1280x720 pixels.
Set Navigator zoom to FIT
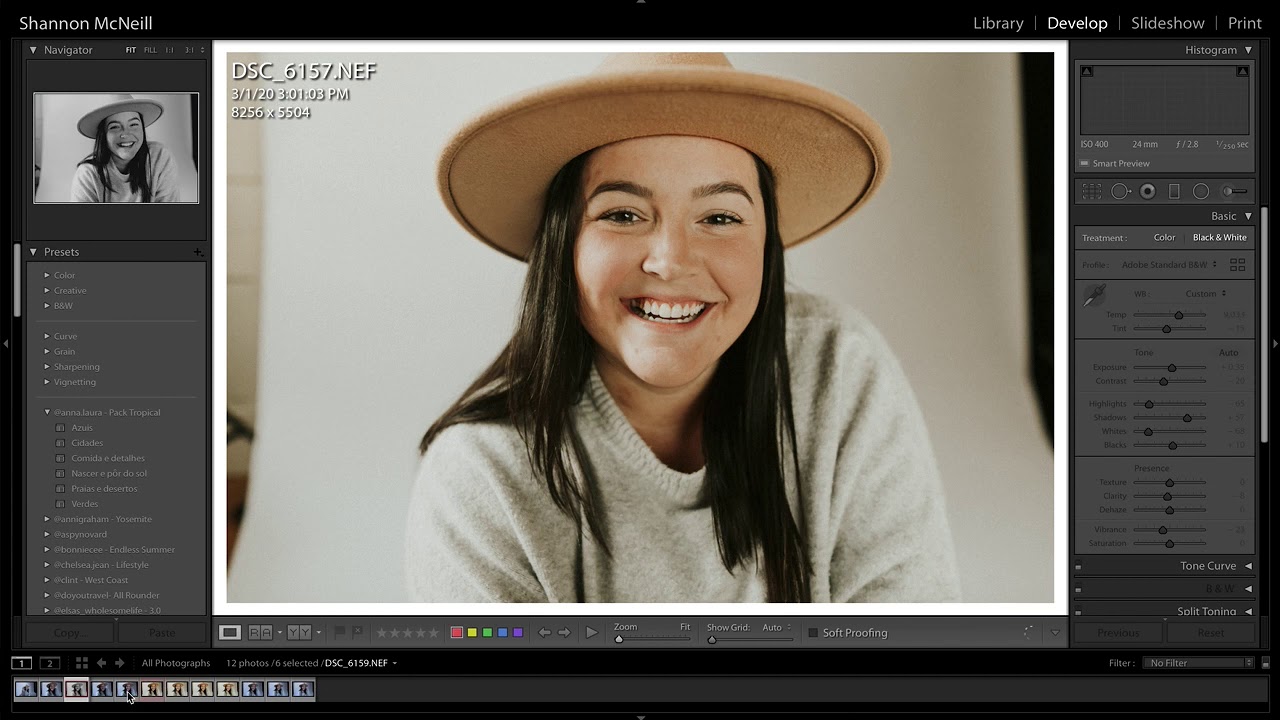[131, 50]
